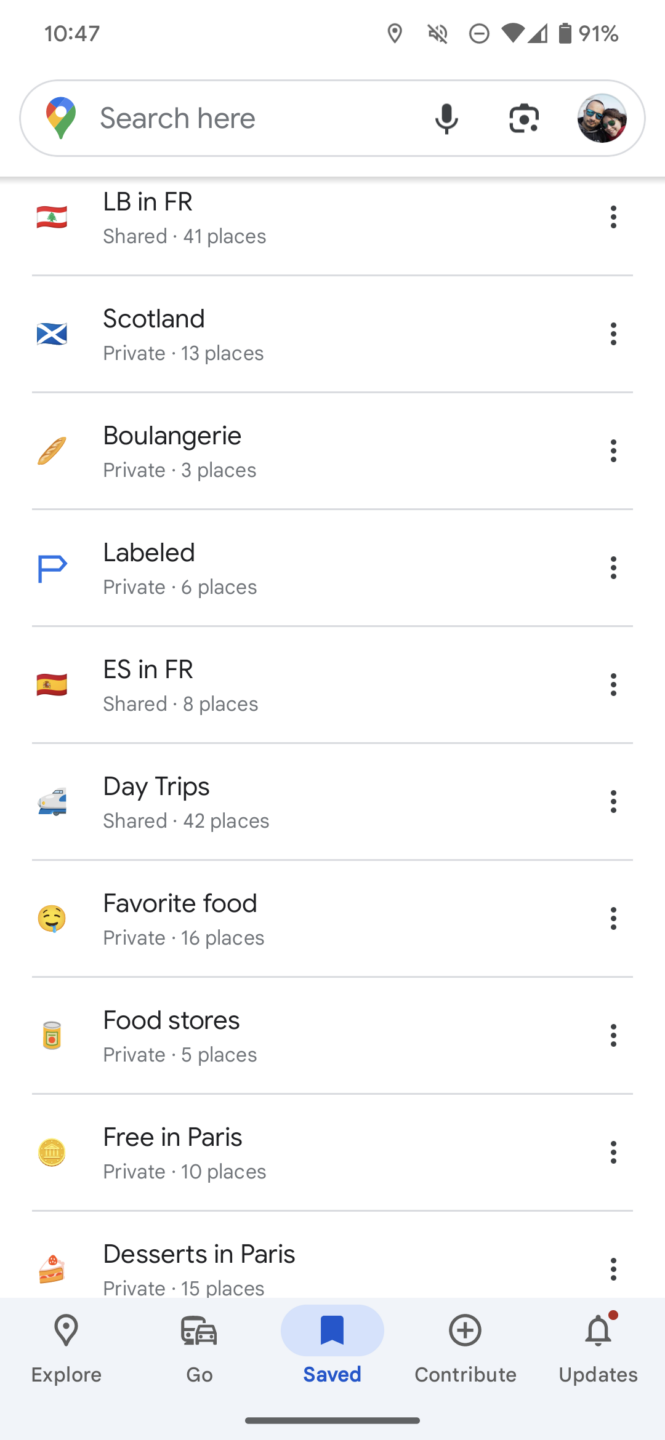Viewport: 665px width, 1440px height.
Task: Tap the Lebanon flag icon beside LB in FR
Action: click(x=51, y=216)
